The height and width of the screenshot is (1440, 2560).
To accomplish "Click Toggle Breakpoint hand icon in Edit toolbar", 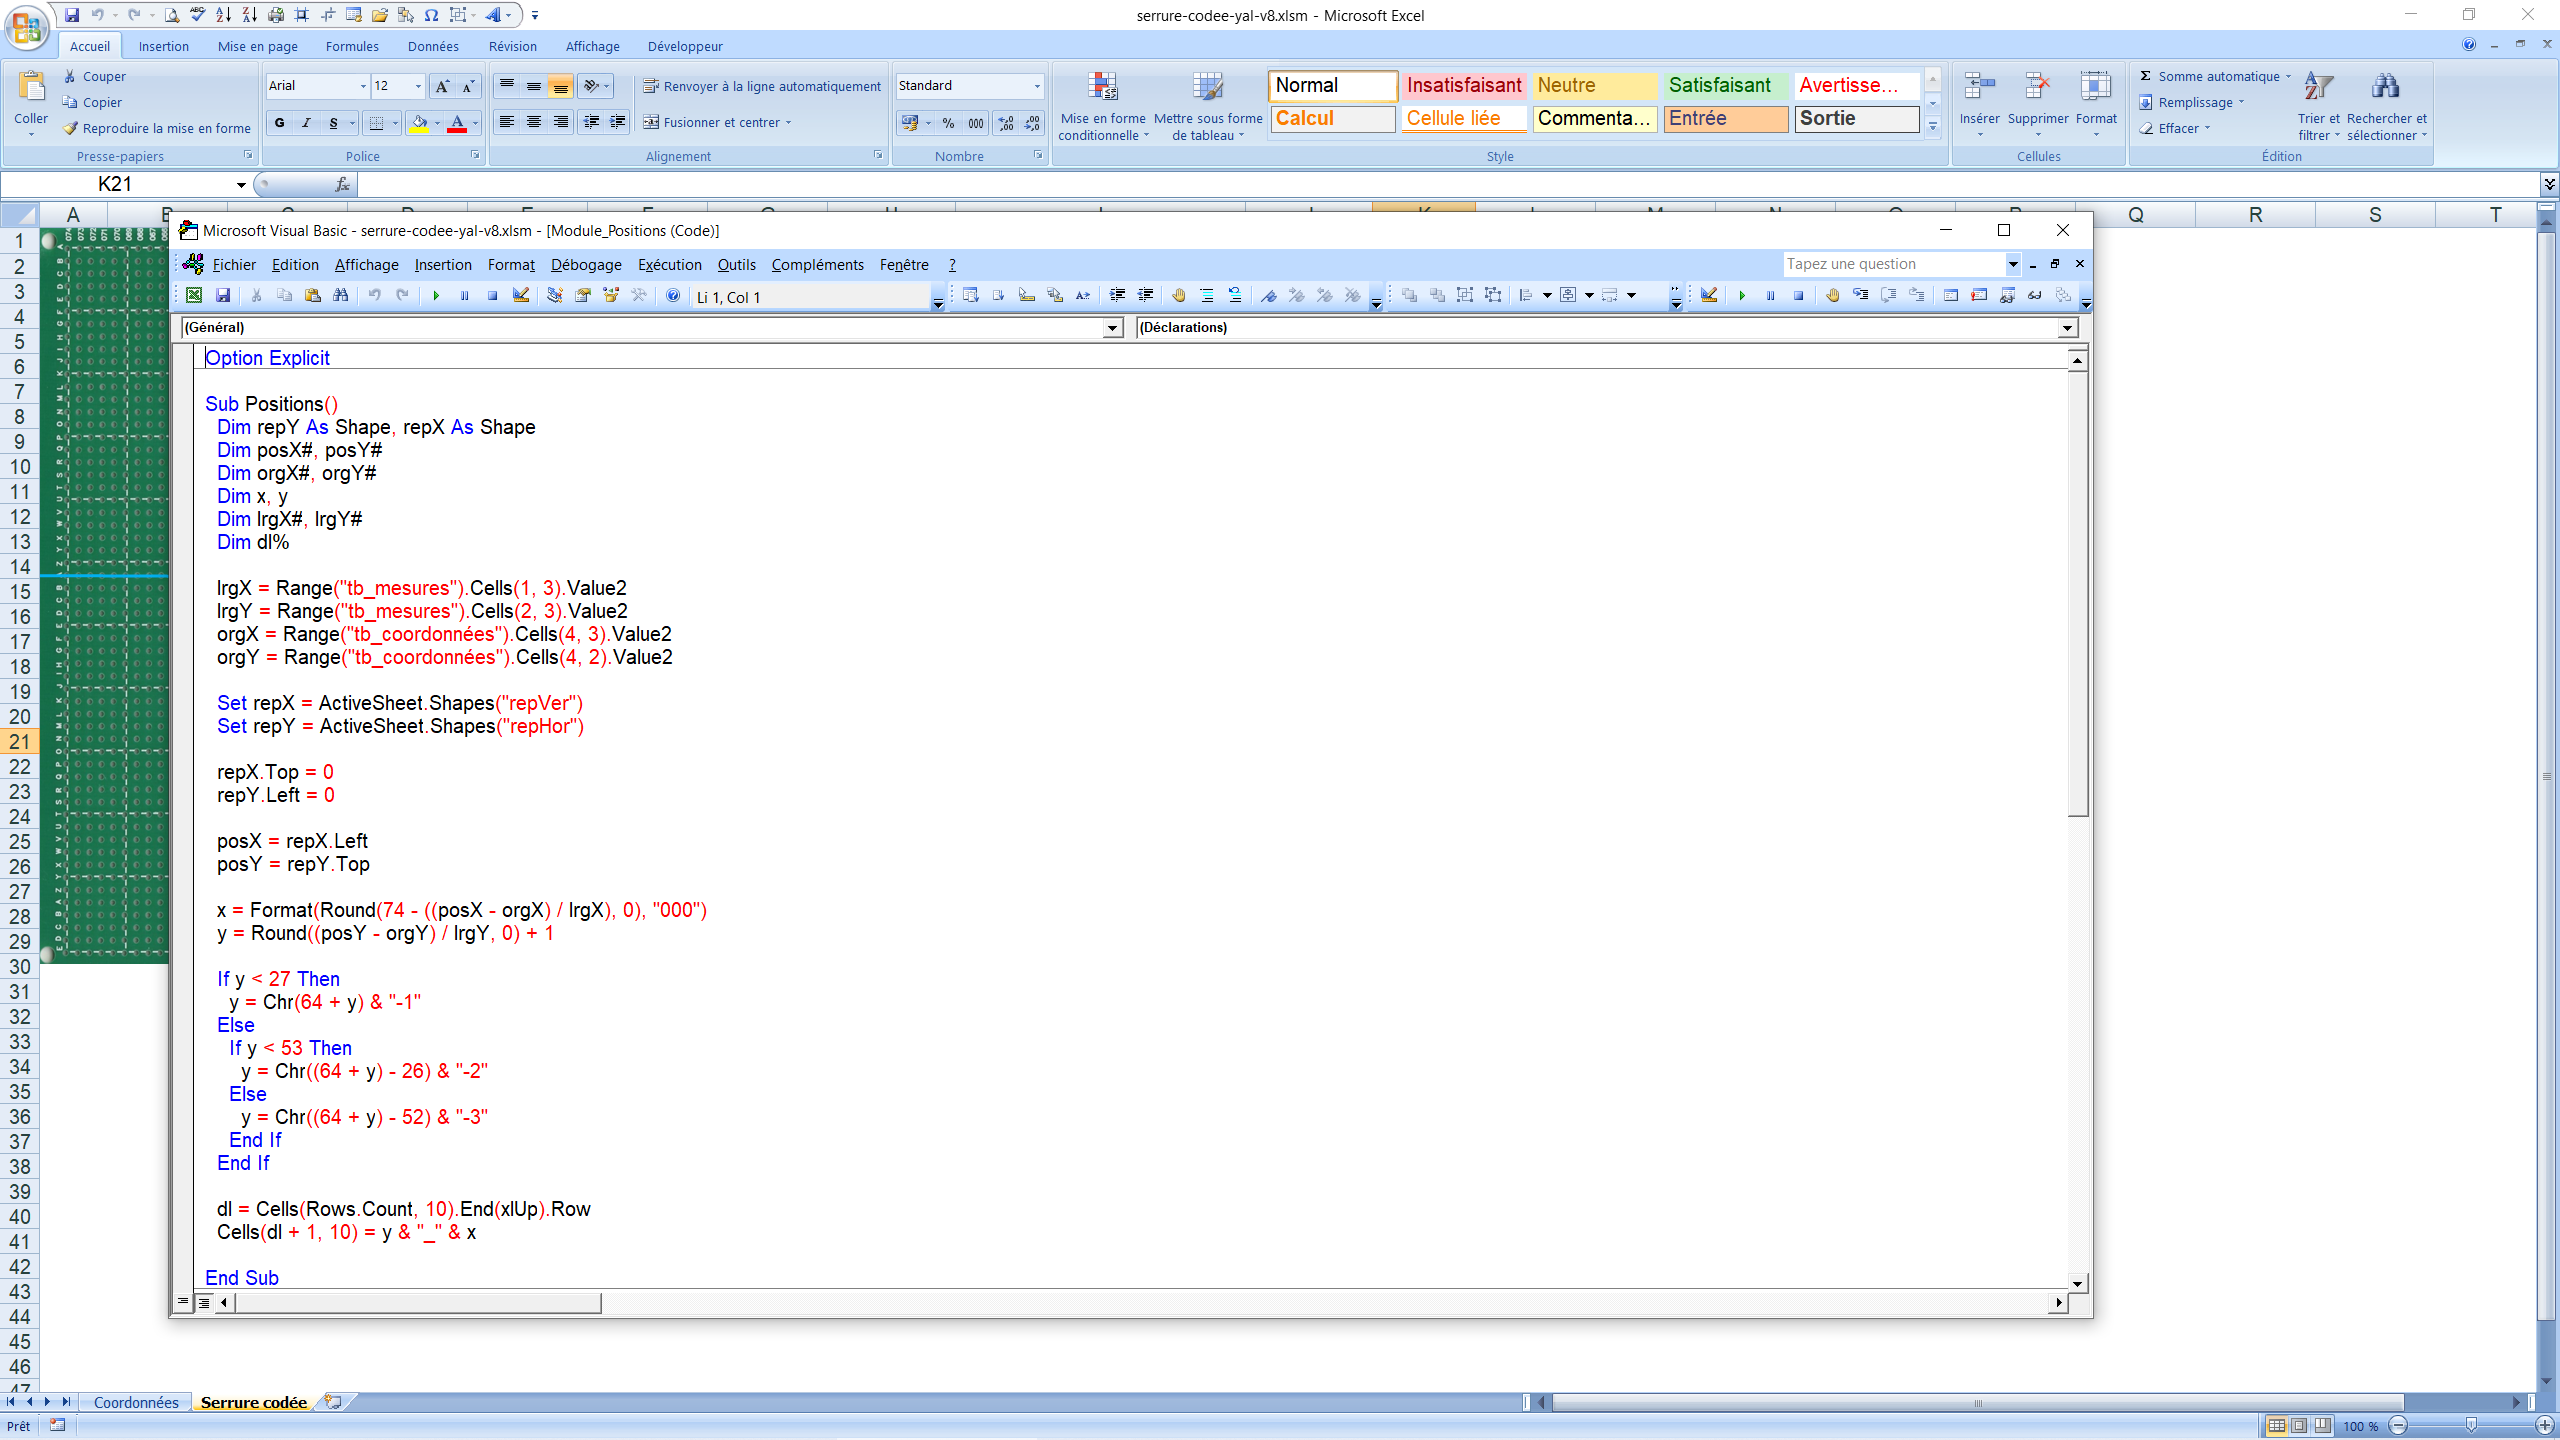I will pos(1179,296).
